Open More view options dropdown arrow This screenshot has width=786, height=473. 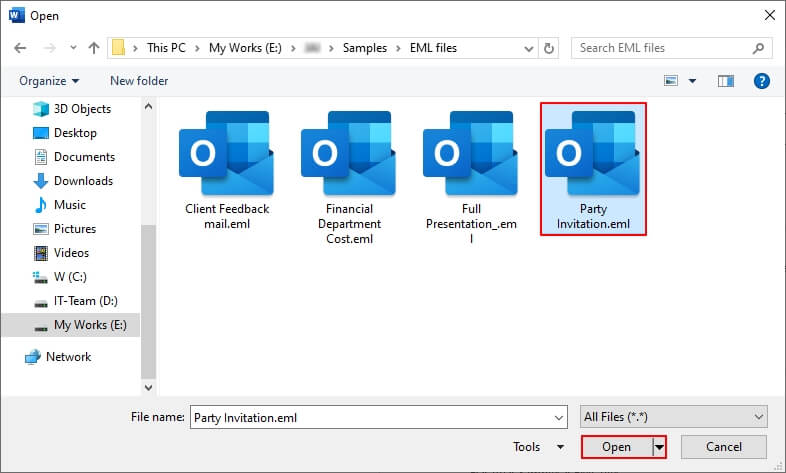pyautogui.click(x=692, y=81)
